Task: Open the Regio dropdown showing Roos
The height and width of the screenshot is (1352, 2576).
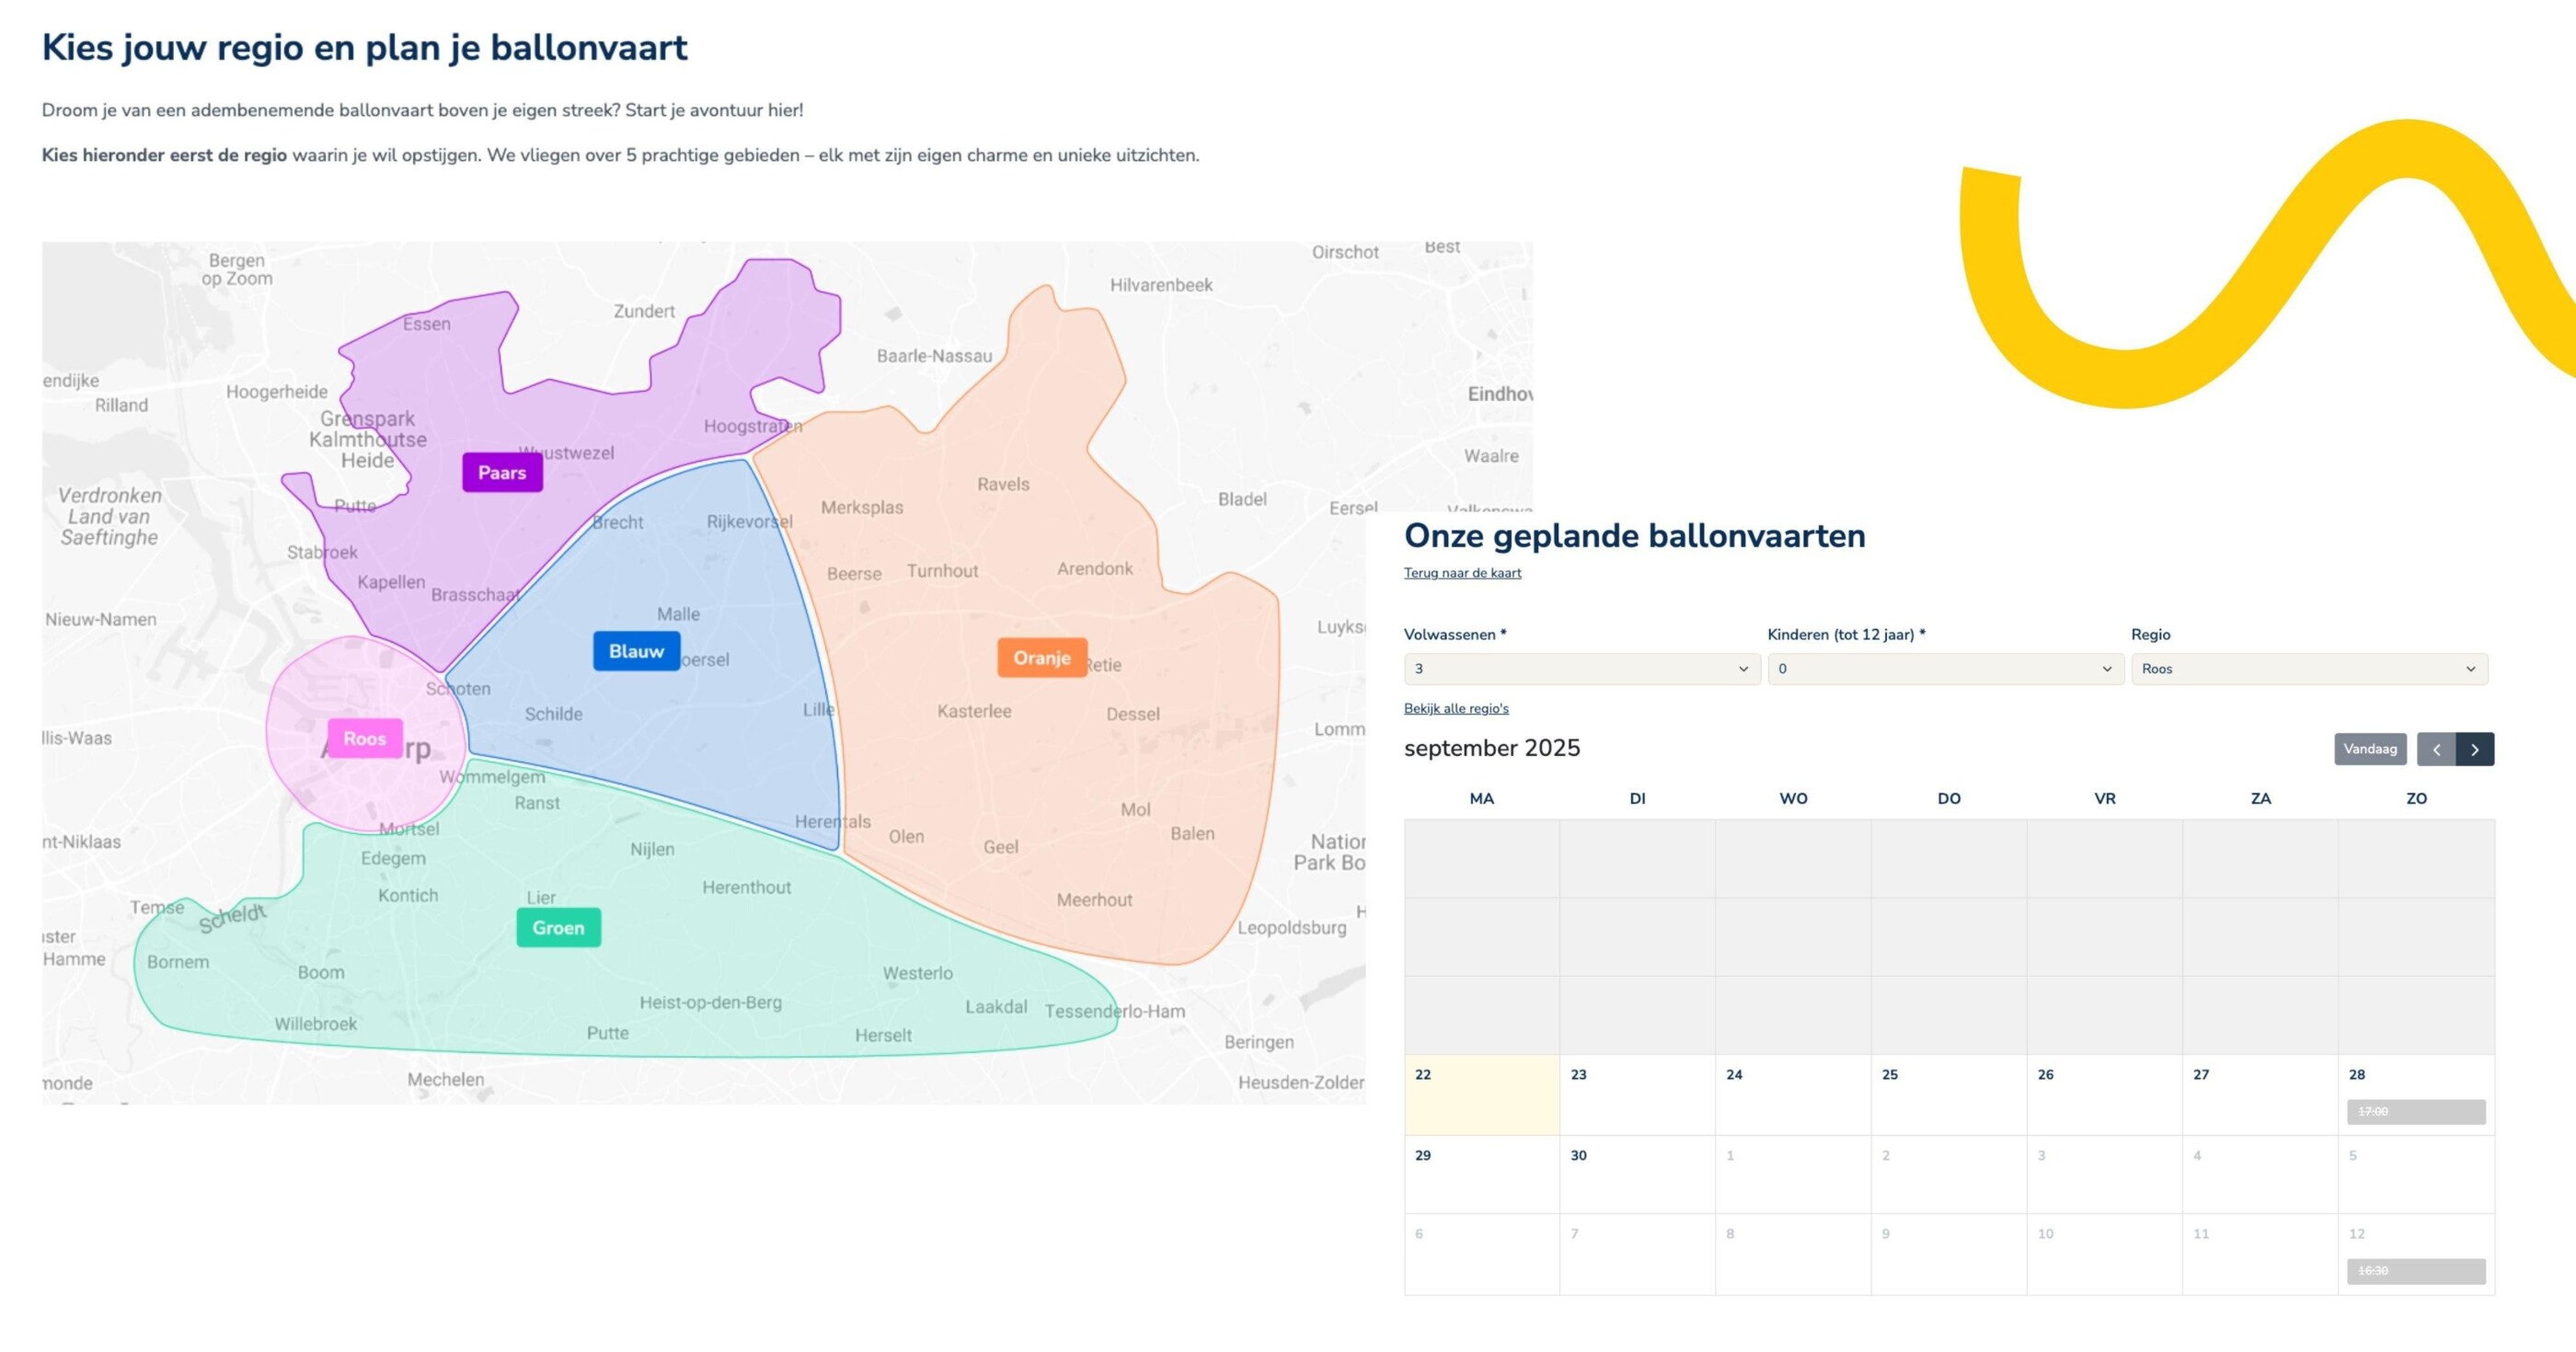Action: (x=2309, y=669)
